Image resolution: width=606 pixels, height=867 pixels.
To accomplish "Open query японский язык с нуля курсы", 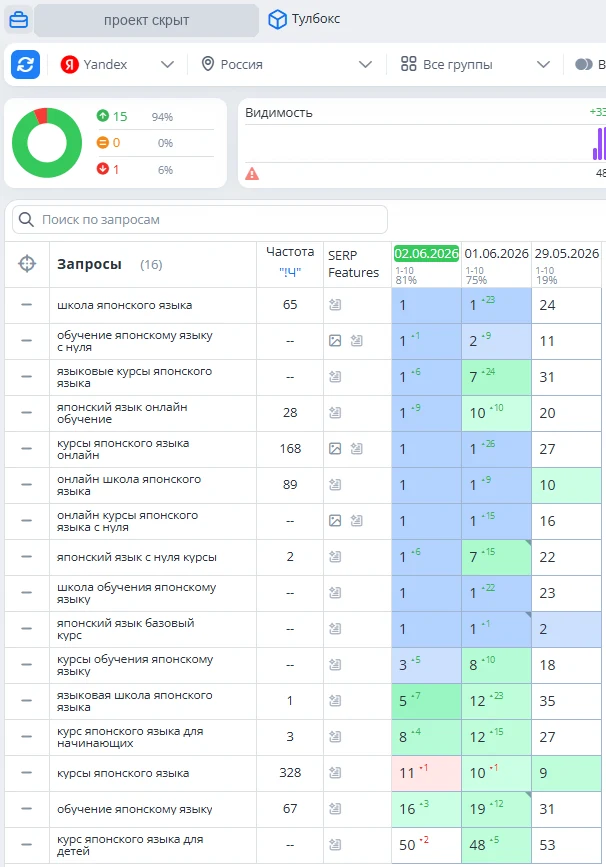I will coord(137,557).
